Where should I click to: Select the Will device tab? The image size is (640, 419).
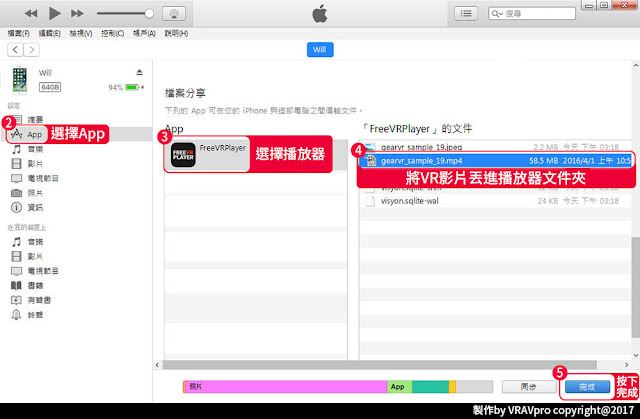pyautogui.click(x=320, y=50)
